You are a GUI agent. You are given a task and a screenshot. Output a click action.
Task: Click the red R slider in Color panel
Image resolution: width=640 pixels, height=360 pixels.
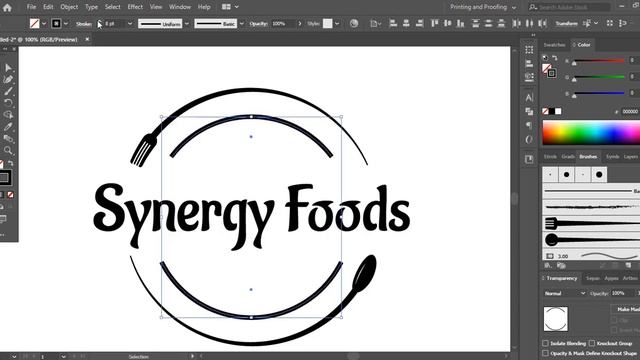tap(599, 61)
